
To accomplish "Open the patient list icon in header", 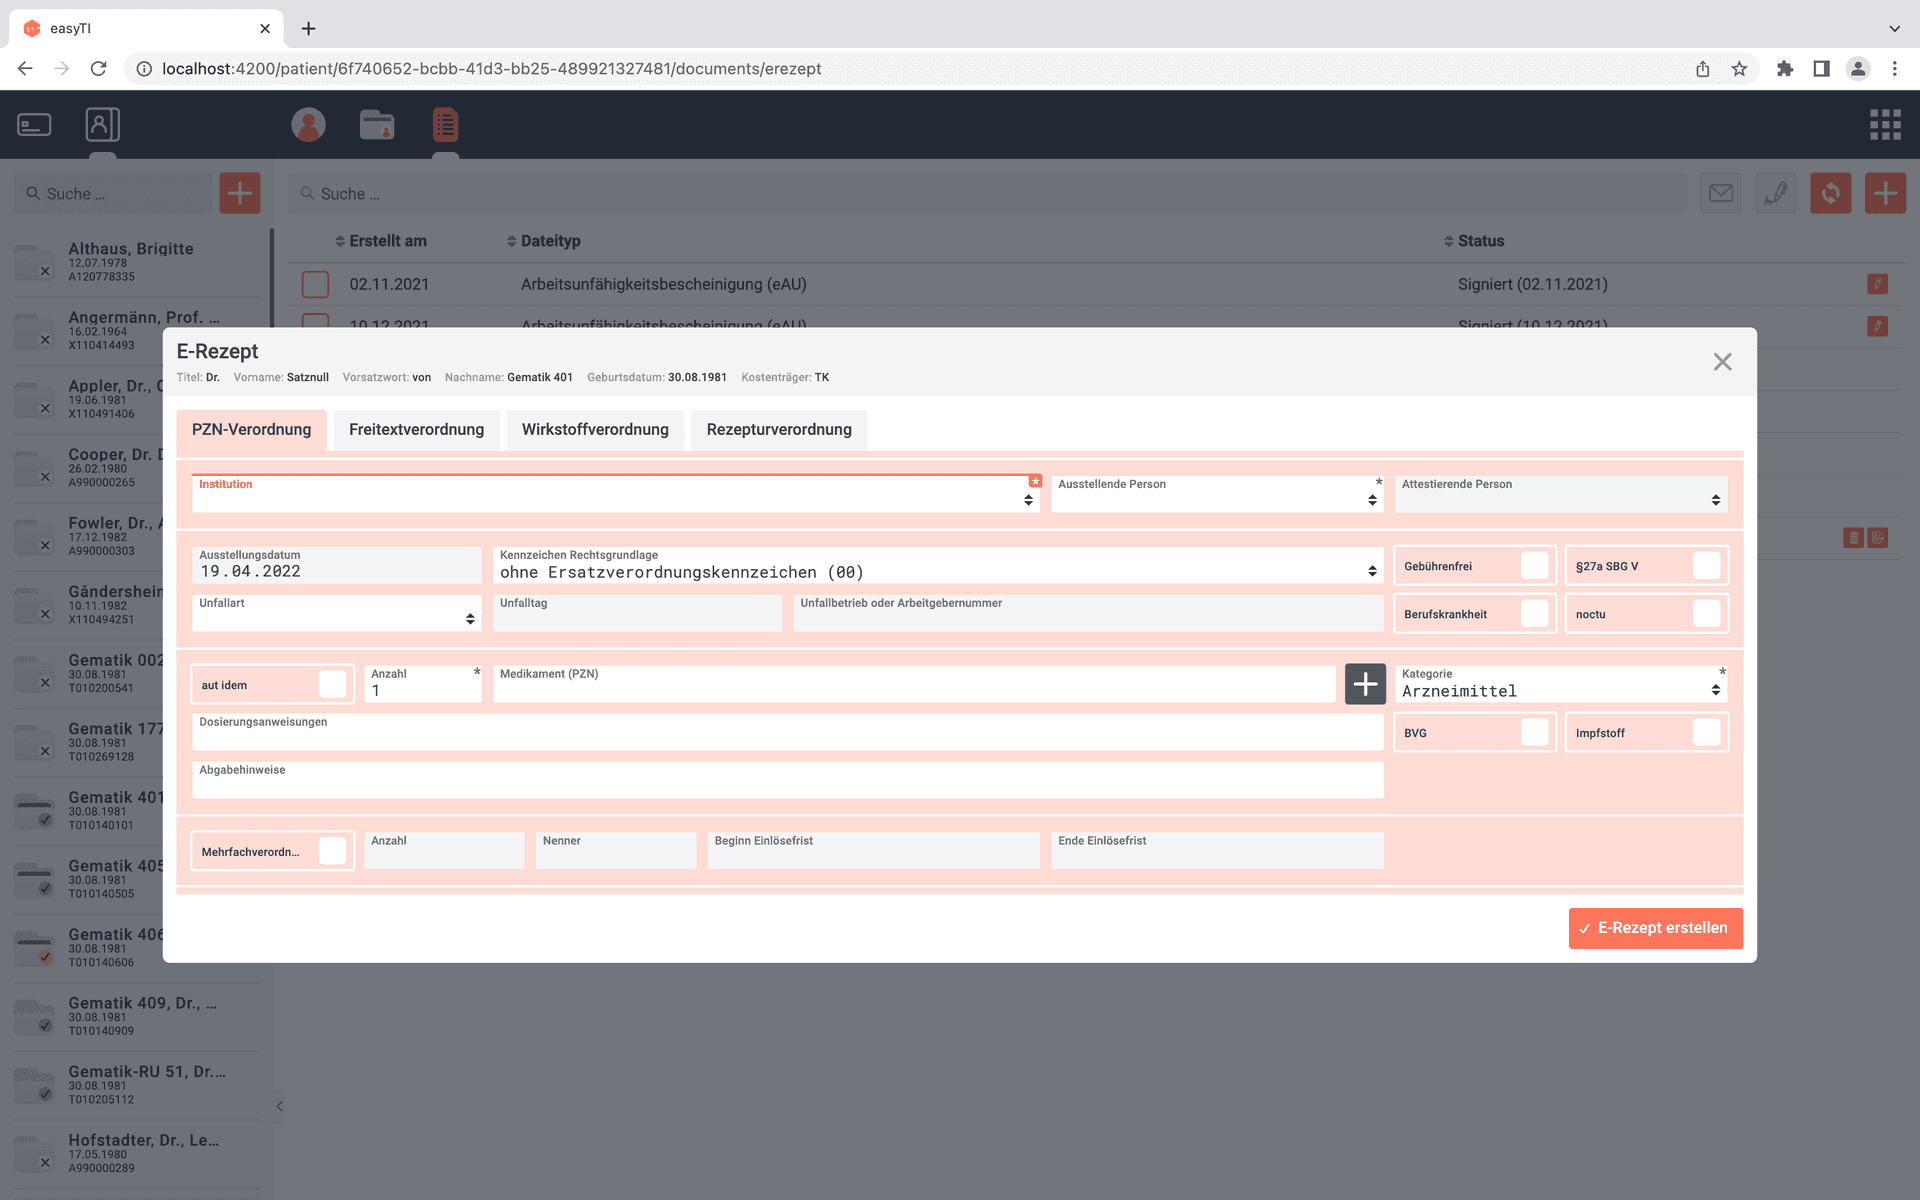I will tap(102, 125).
